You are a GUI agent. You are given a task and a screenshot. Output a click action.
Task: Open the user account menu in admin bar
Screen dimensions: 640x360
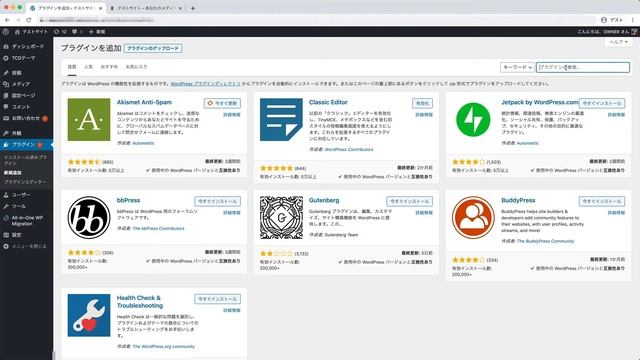[607, 31]
